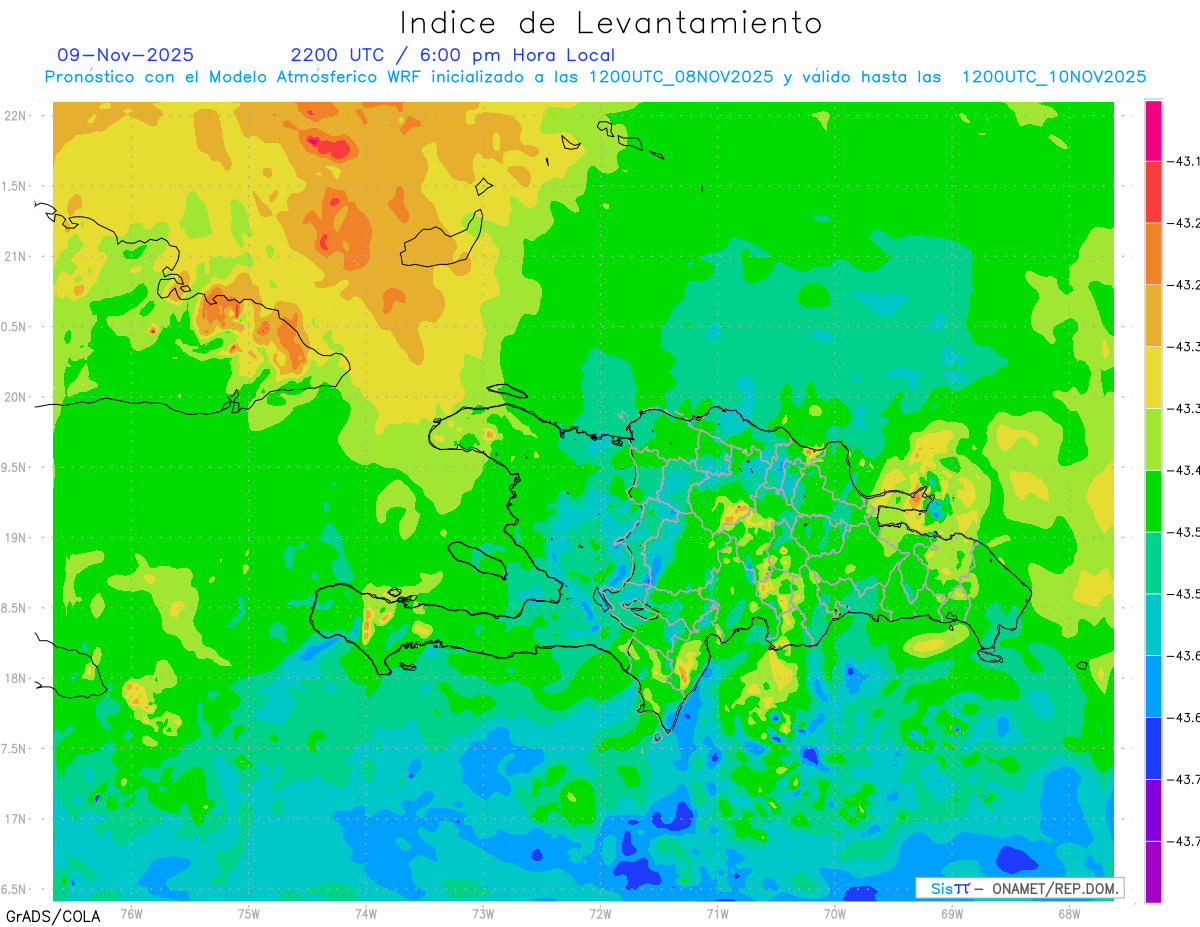Click the '18N' latitude label
This screenshot has width=1200, height=927.
pyautogui.click(x=17, y=679)
